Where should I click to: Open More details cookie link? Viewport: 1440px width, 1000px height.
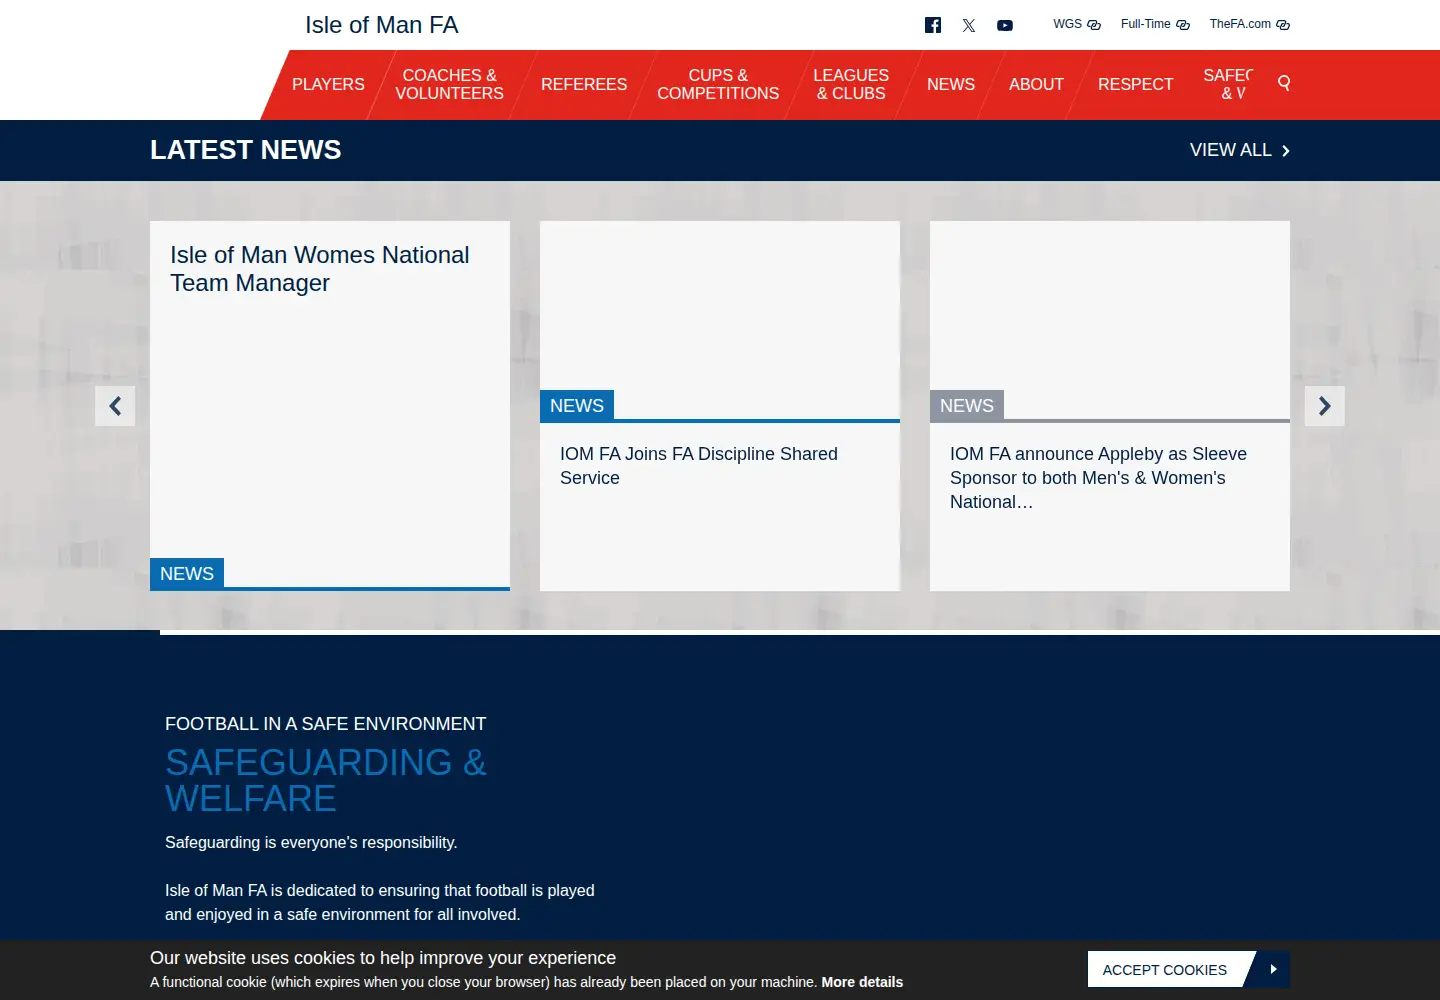862,982
